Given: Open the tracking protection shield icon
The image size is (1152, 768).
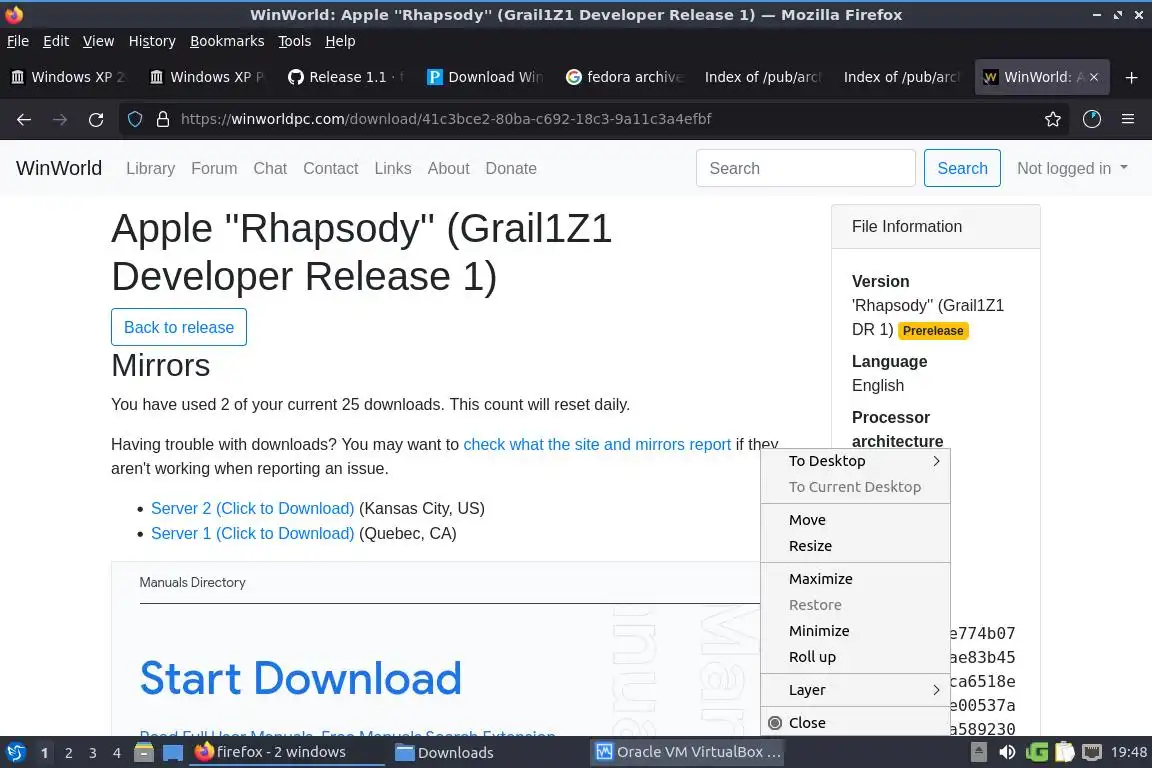Looking at the screenshot, I should [x=134, y=119].
